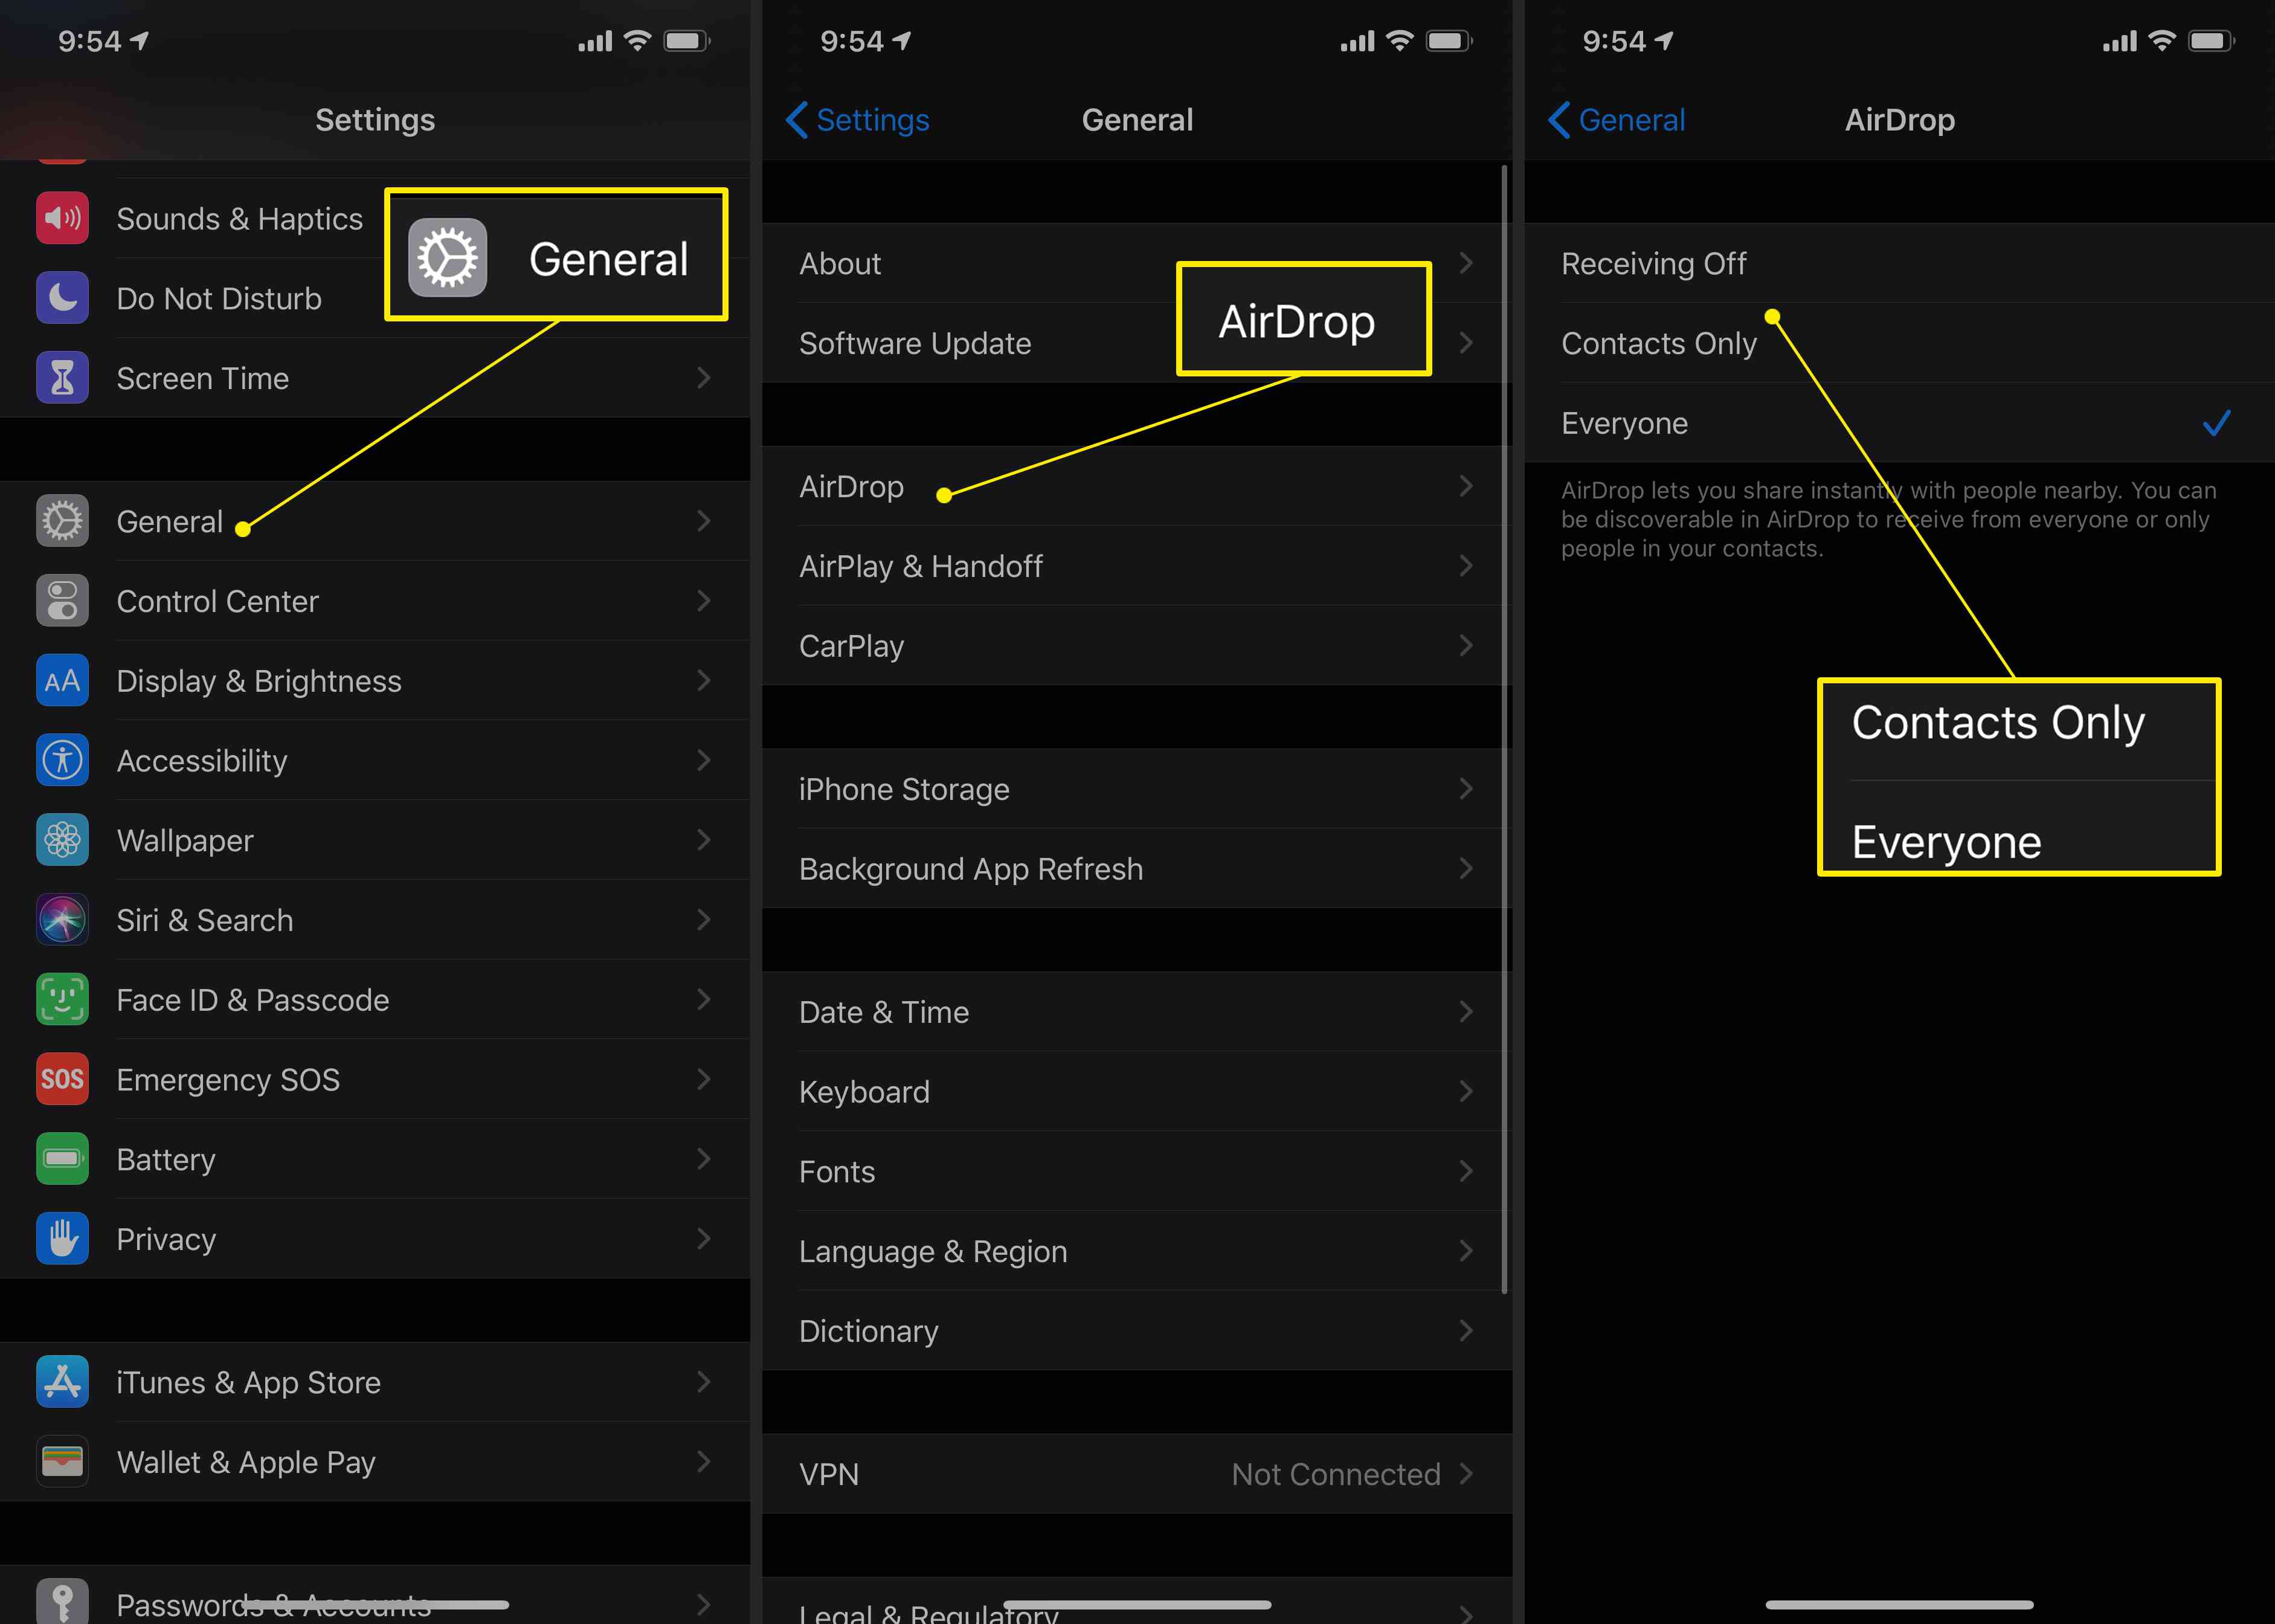This screenshot has width=2275, height=1624.
Task: Tap the Emergency SOS red icon
Action: [x=62, y=1079]
